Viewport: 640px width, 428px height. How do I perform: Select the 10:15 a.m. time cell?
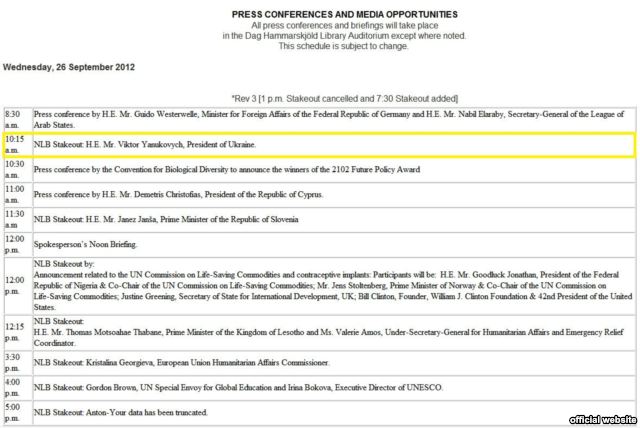pyautogui.click(x=17, y=145)
